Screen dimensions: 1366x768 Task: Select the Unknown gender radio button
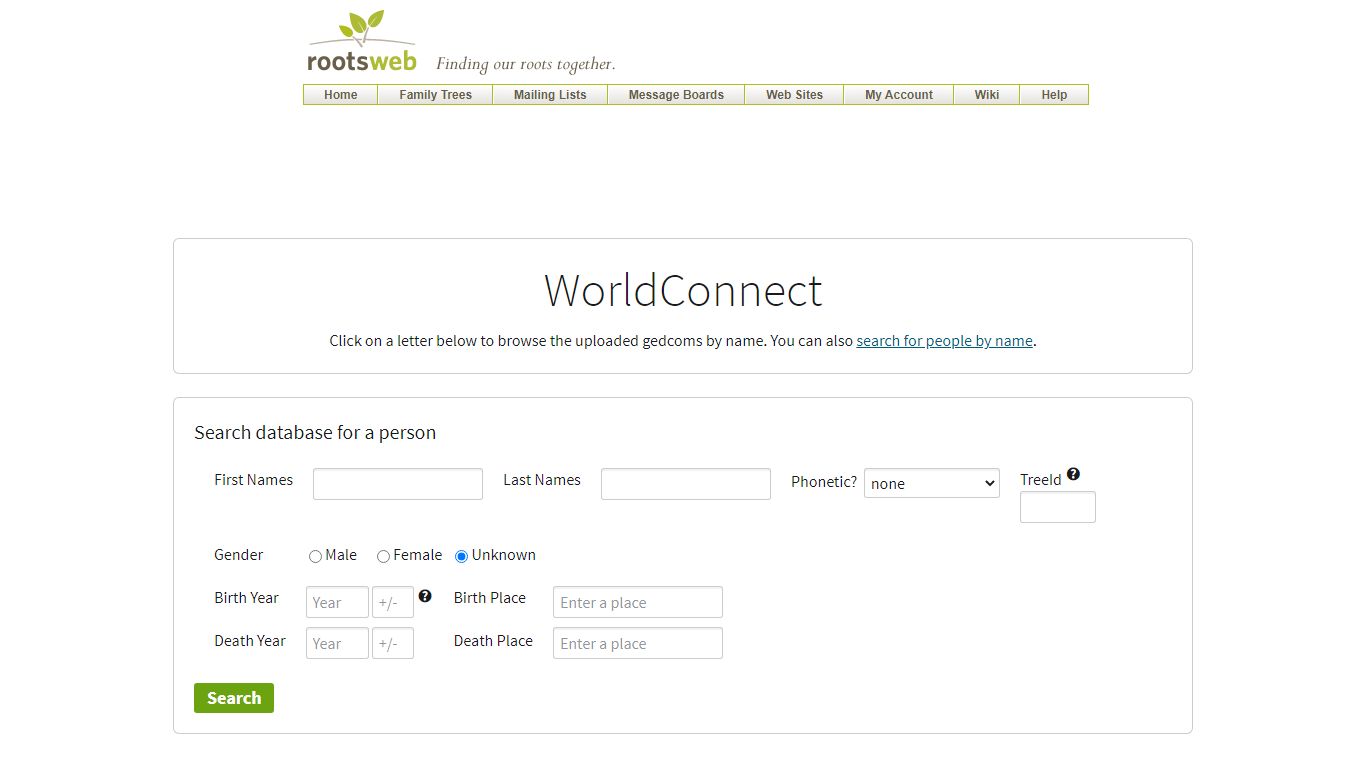(461, 556)
